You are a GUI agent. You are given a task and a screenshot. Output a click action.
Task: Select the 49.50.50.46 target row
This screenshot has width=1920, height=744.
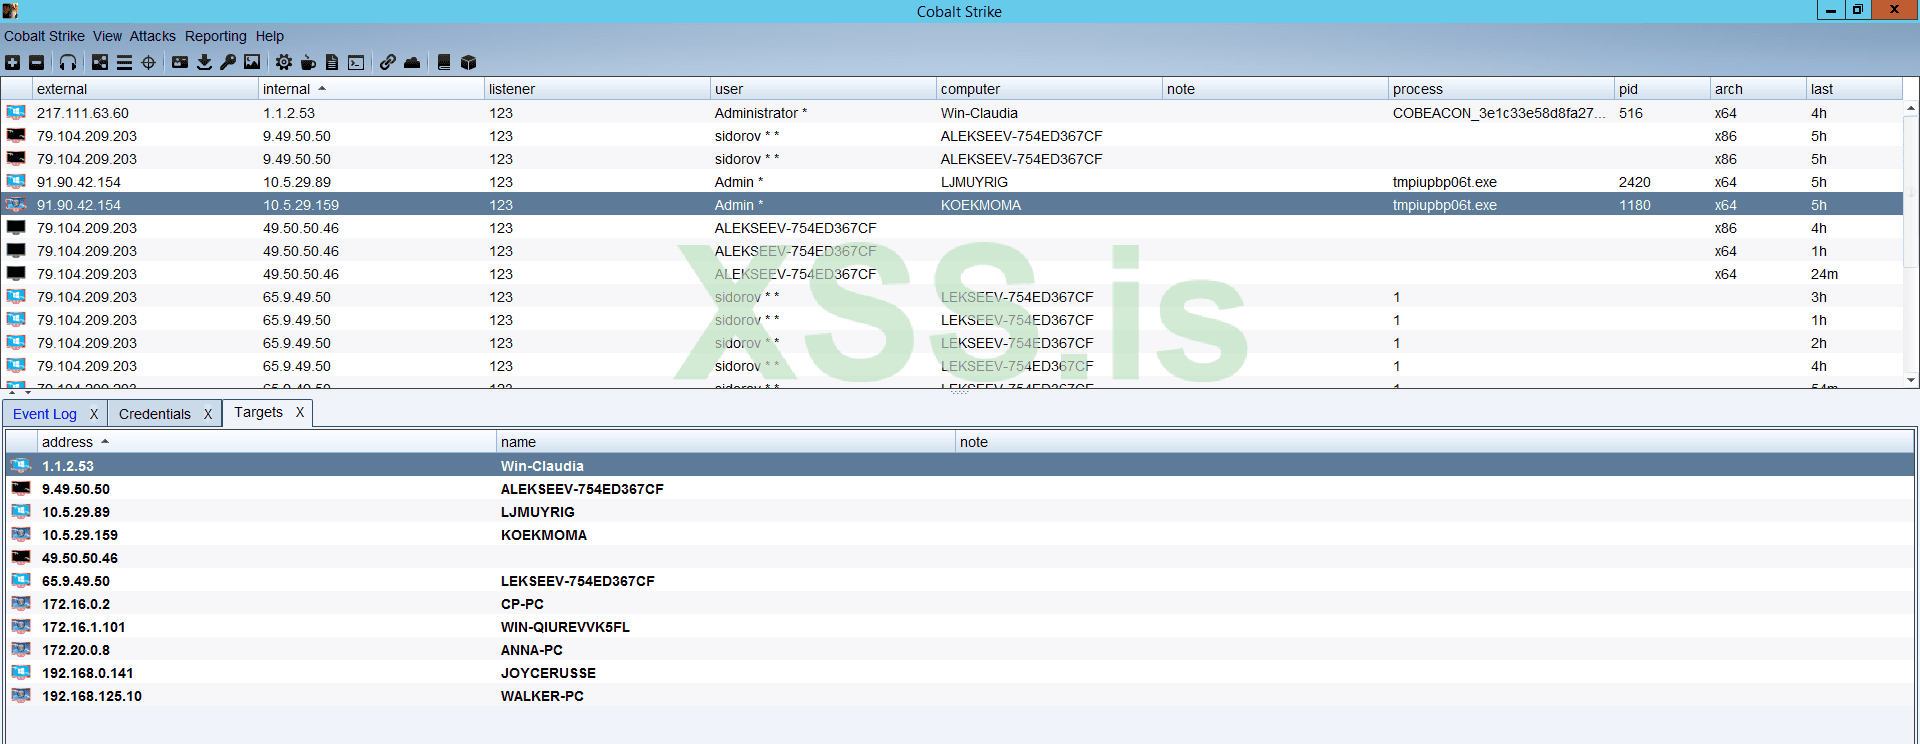[x=960, y=558]
